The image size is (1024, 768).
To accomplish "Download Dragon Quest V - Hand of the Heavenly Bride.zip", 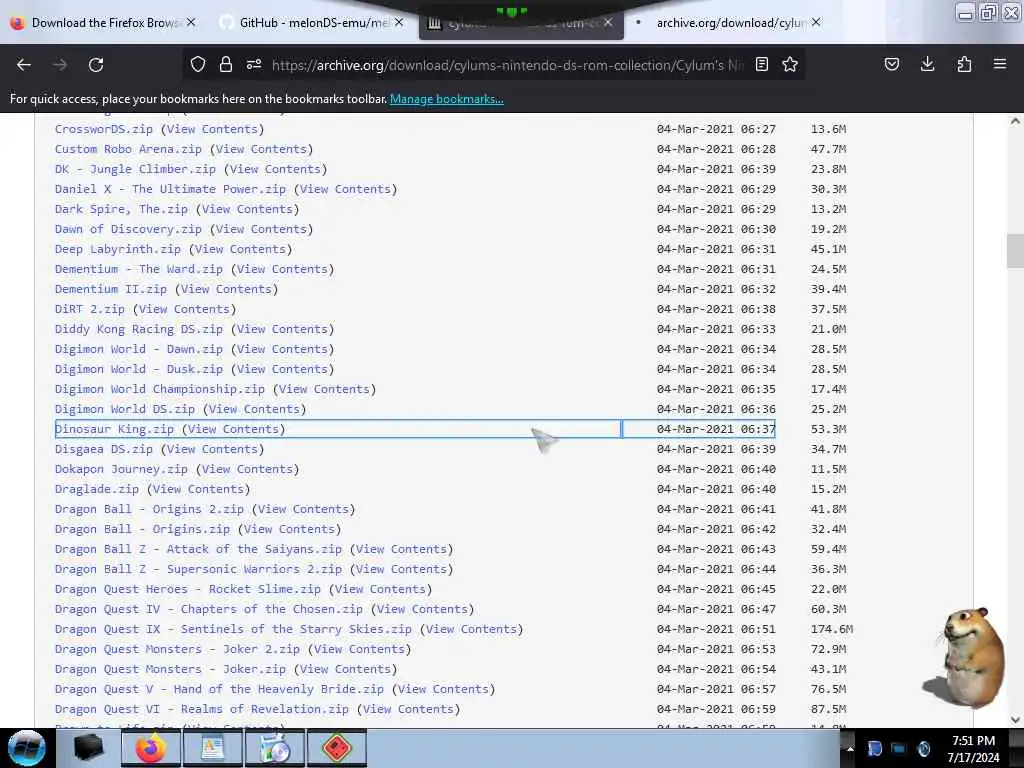I will [x=219, y=689].
